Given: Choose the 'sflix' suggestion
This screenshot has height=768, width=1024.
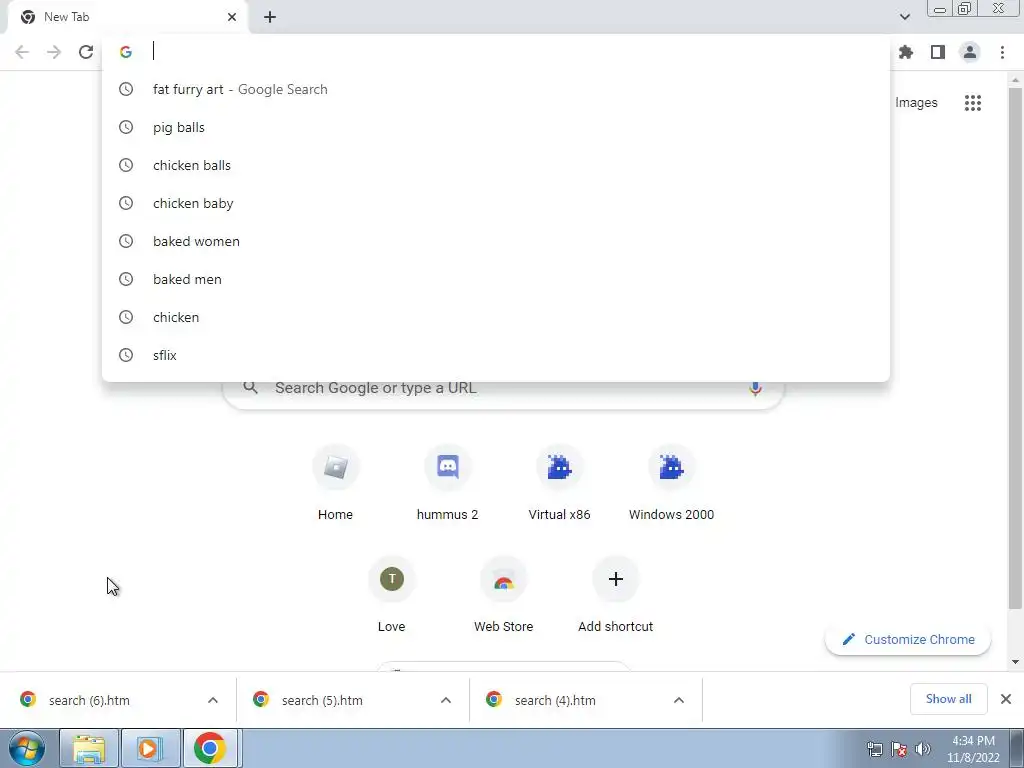Looking at the screenshot, I should point(496,355).
